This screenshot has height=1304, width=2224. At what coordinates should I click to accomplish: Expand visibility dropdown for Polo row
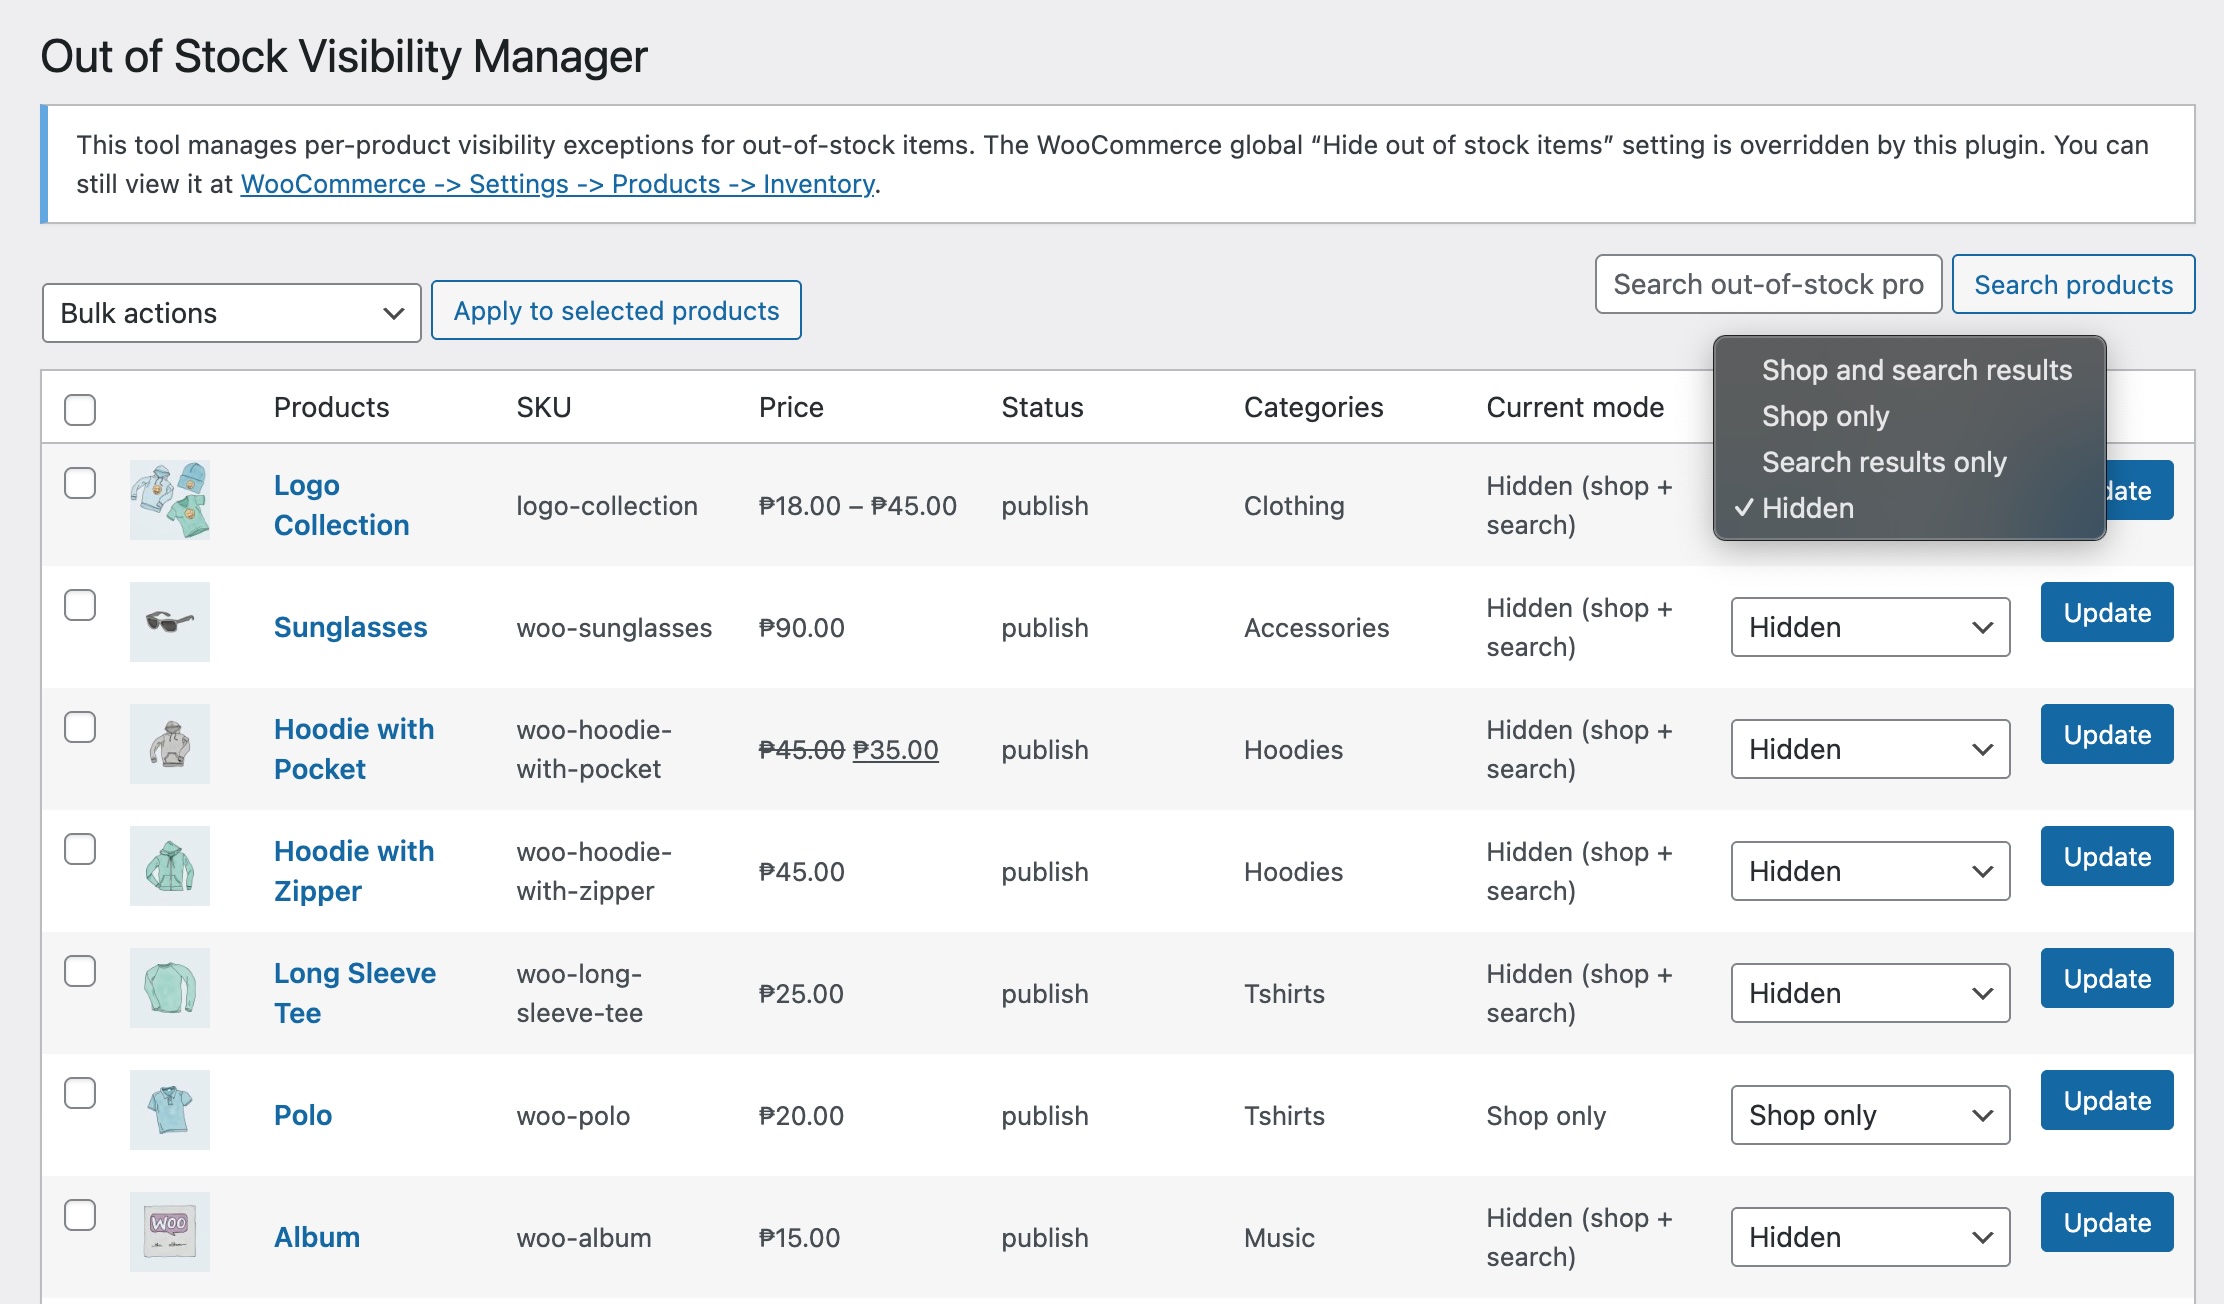(1869, 1115)
